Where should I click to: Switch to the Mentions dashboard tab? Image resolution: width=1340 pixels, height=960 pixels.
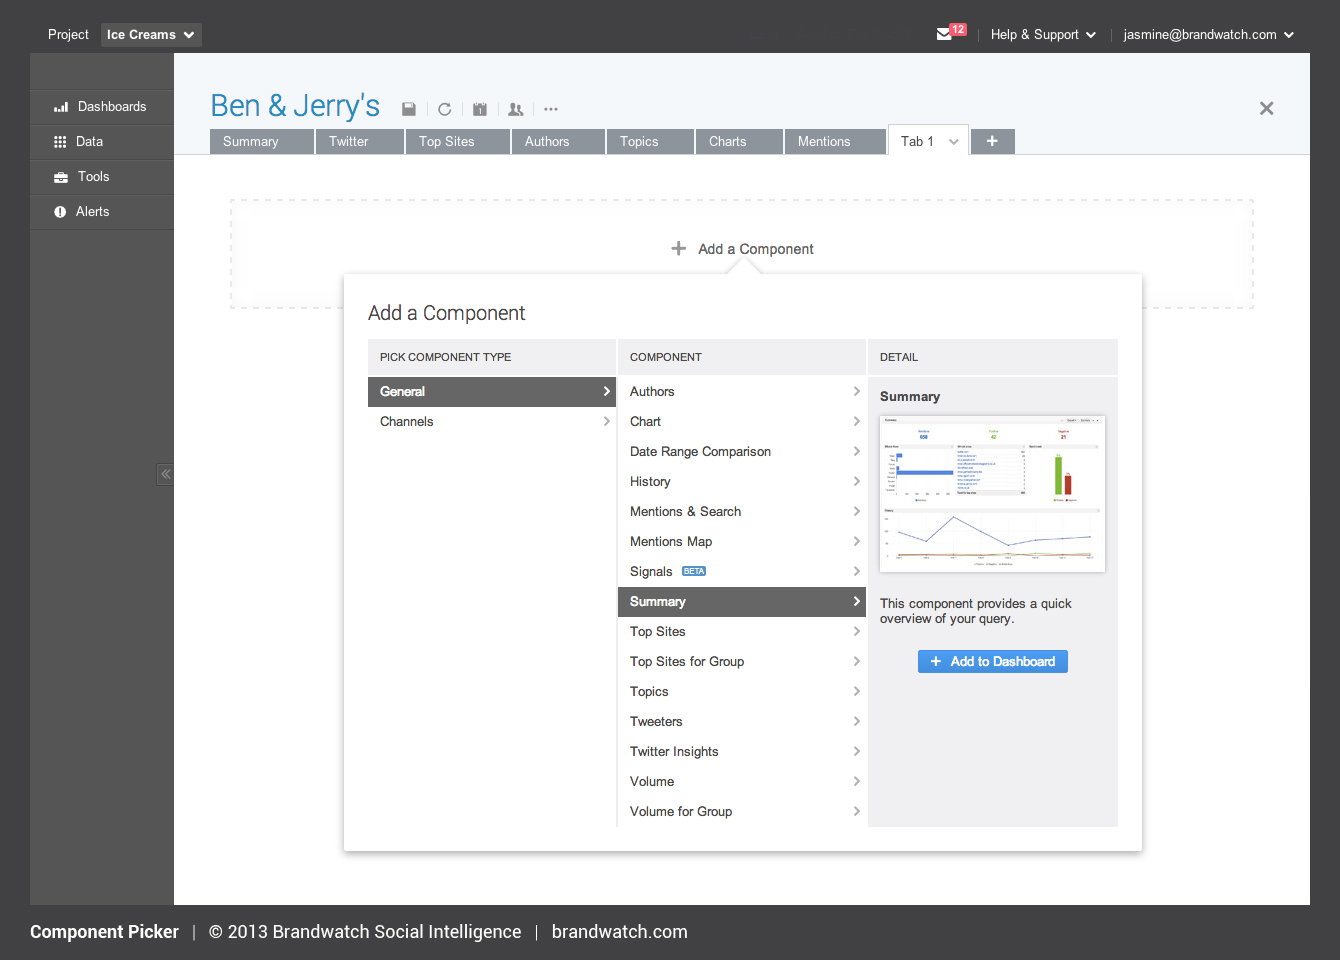(x=835, y=142)
